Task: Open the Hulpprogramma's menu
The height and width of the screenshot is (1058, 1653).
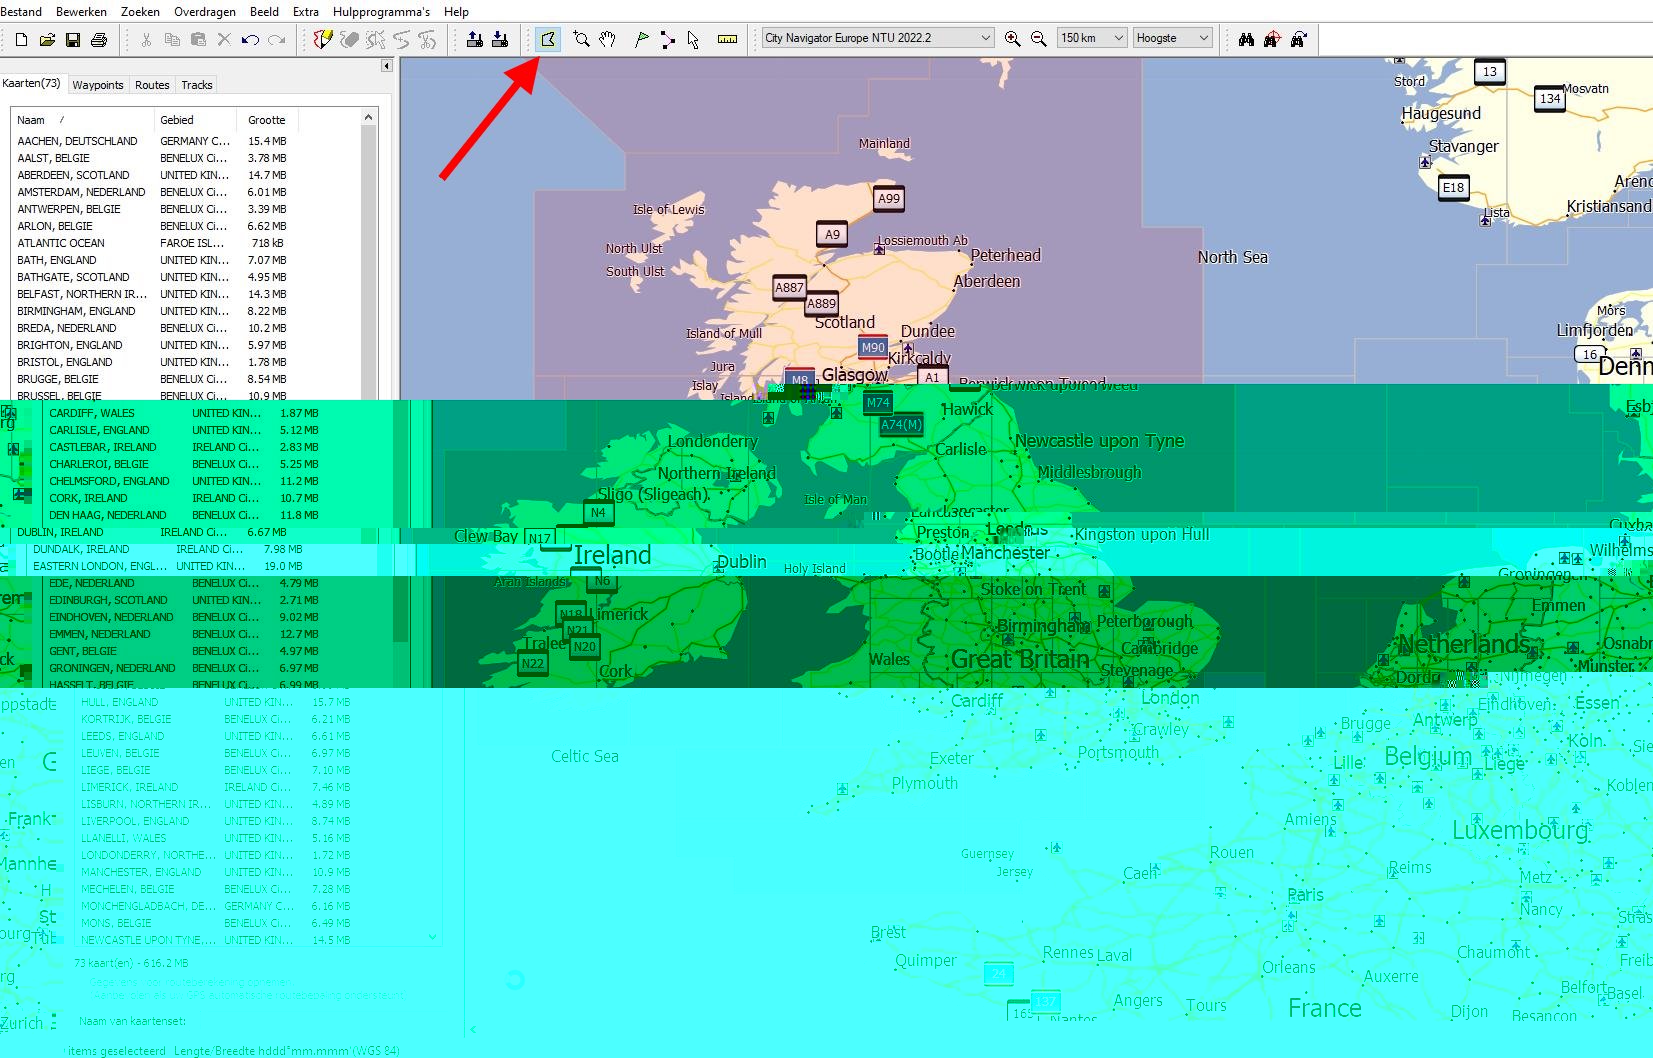Action: point(379,12)
